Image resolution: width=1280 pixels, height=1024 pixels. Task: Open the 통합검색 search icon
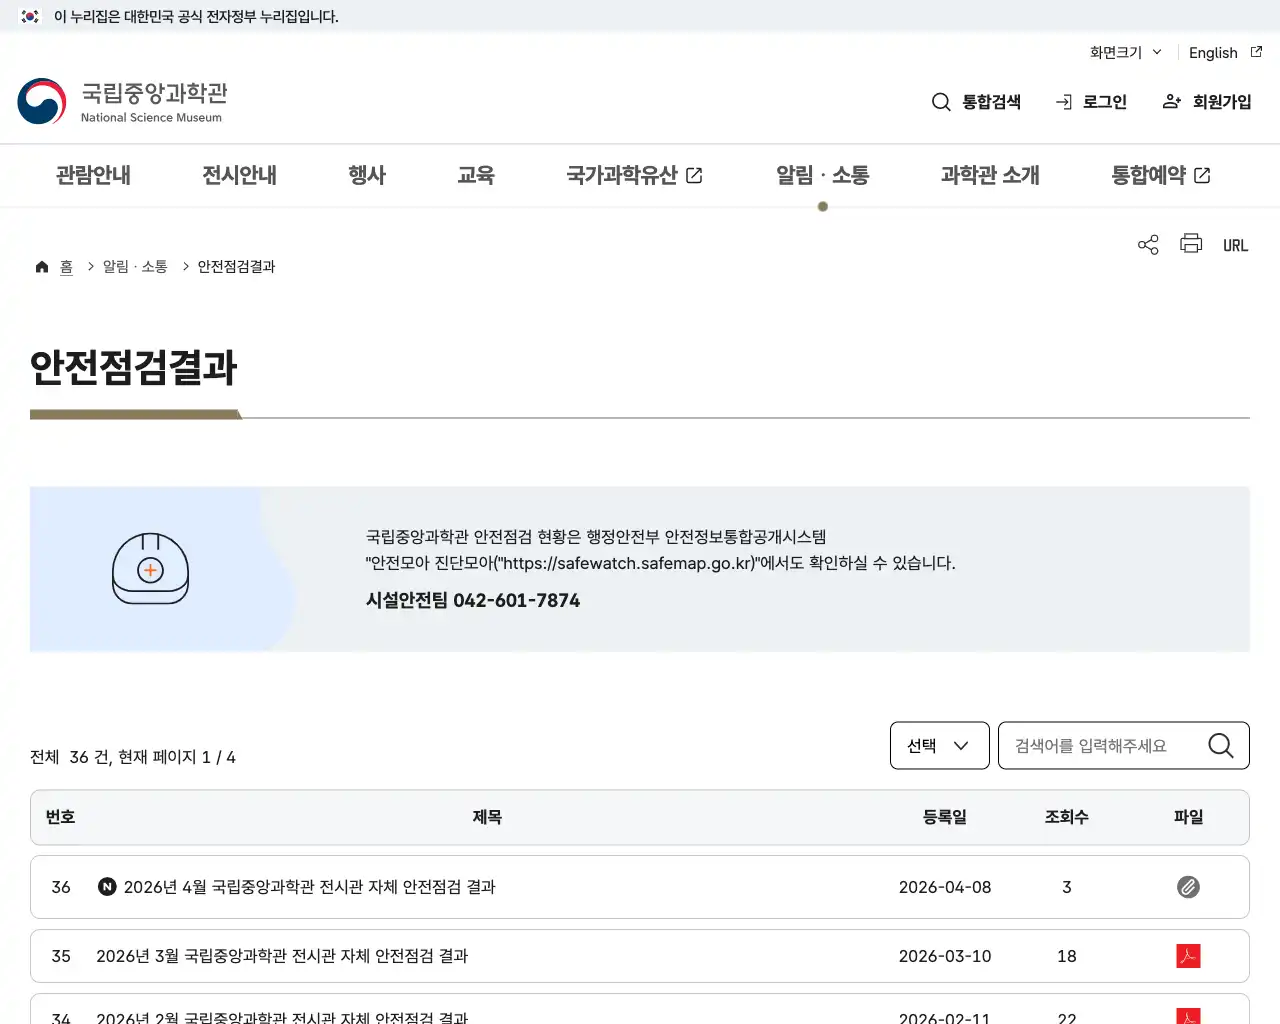click(x=941, y=101)
